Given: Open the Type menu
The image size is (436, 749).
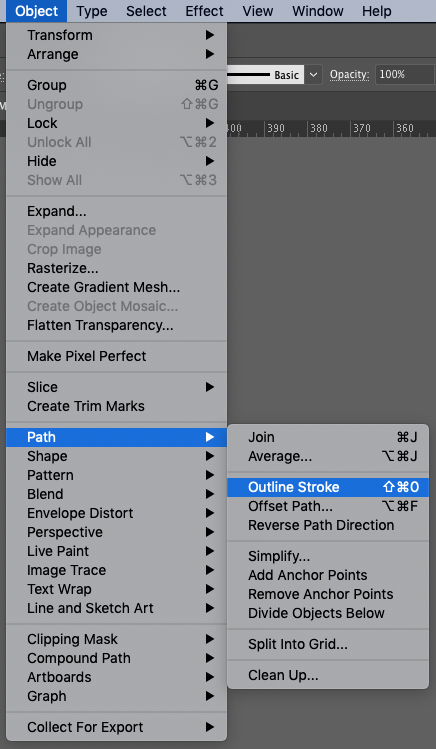Looking at the screenshot, I should coord(92,11).
